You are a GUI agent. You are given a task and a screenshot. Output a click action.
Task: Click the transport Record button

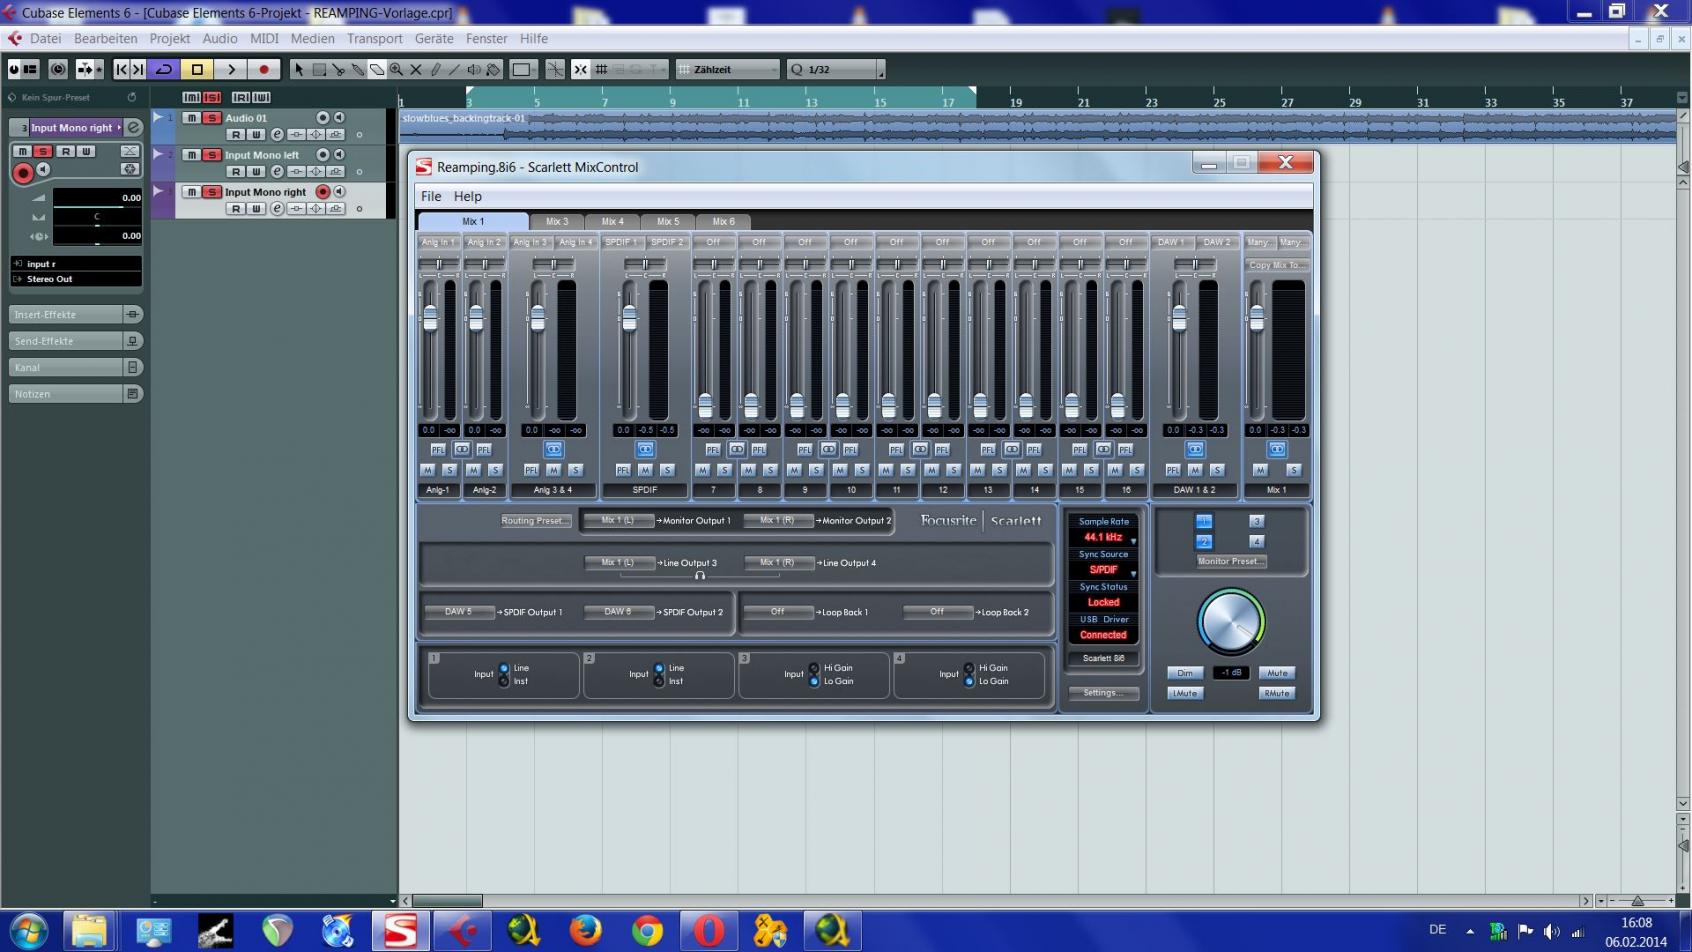pos(264,69)
